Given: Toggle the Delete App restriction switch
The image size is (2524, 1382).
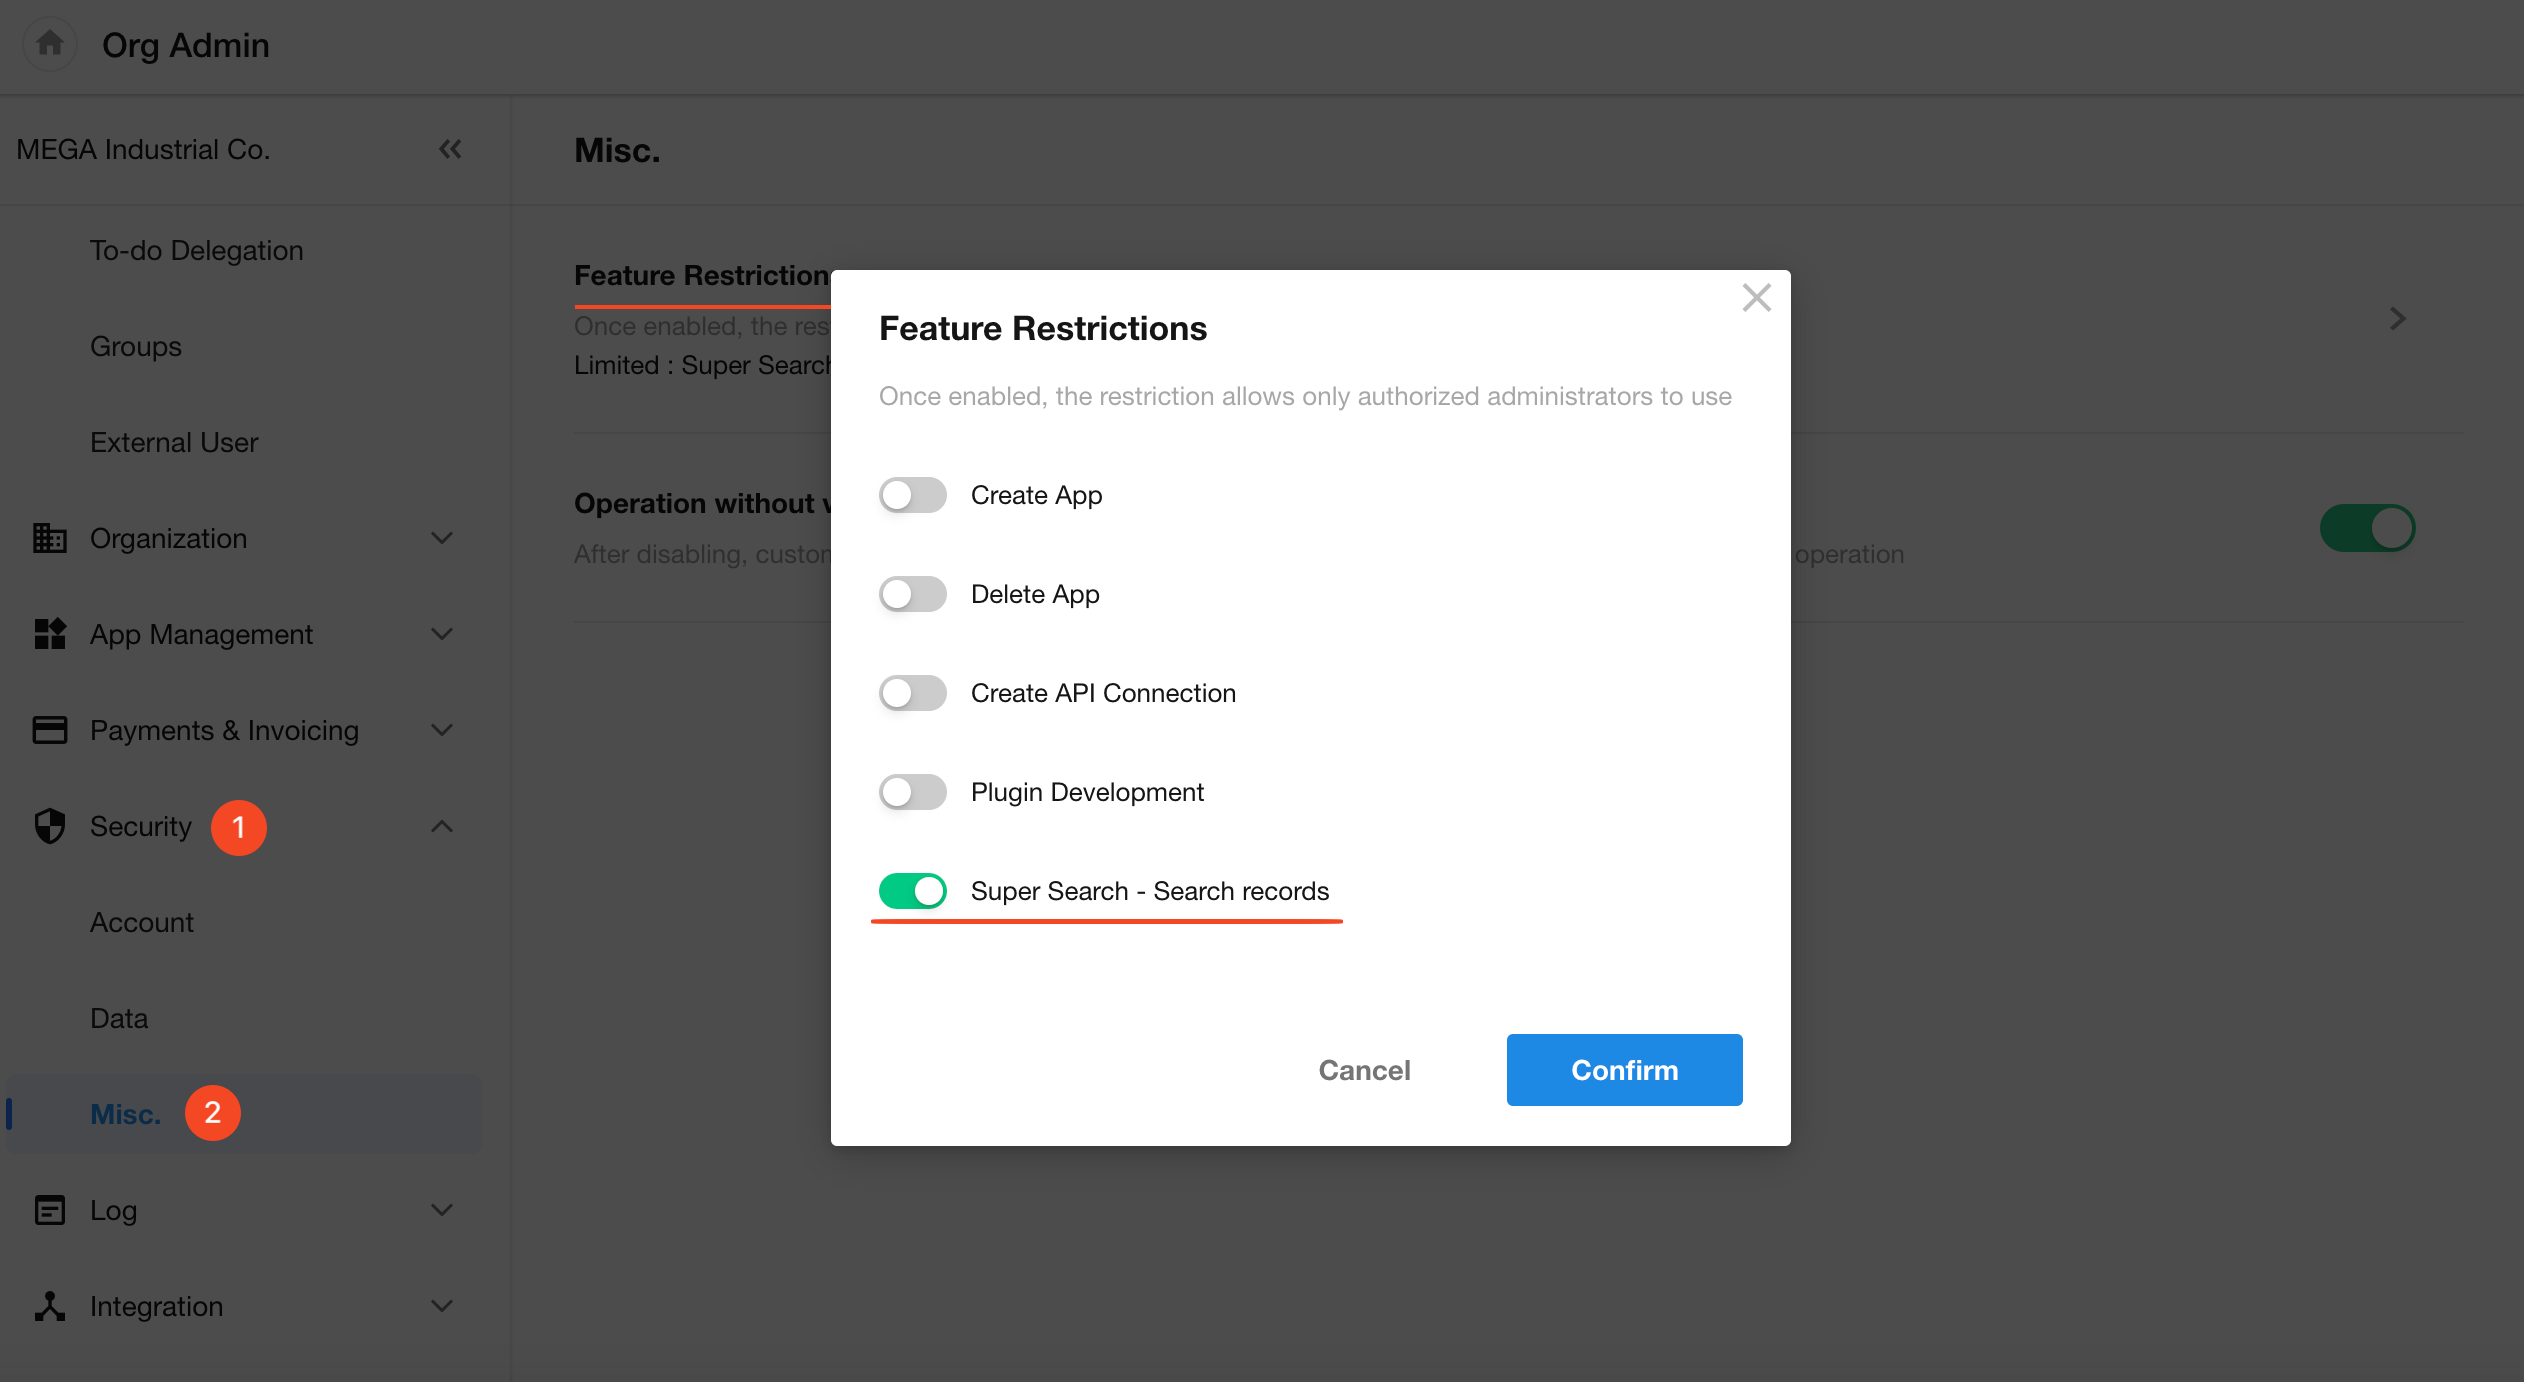Looking at the screenshot, I should [912, 594].
